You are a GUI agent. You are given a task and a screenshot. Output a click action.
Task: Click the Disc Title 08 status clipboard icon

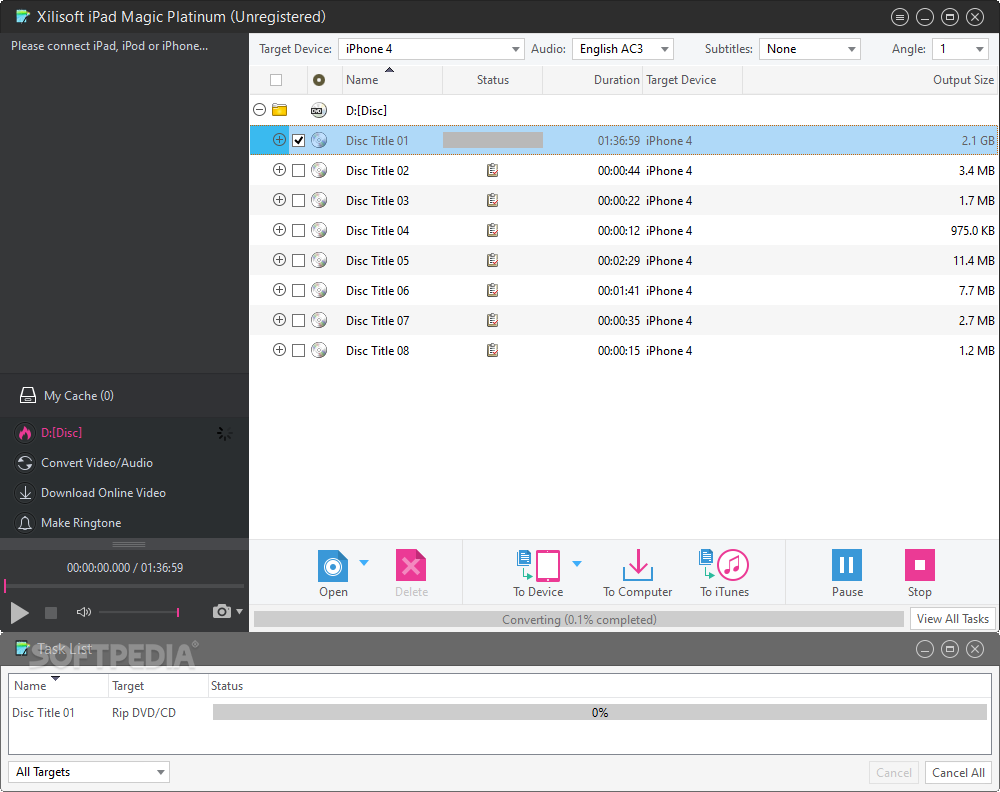pyautogui.click(x=492, y=350)
